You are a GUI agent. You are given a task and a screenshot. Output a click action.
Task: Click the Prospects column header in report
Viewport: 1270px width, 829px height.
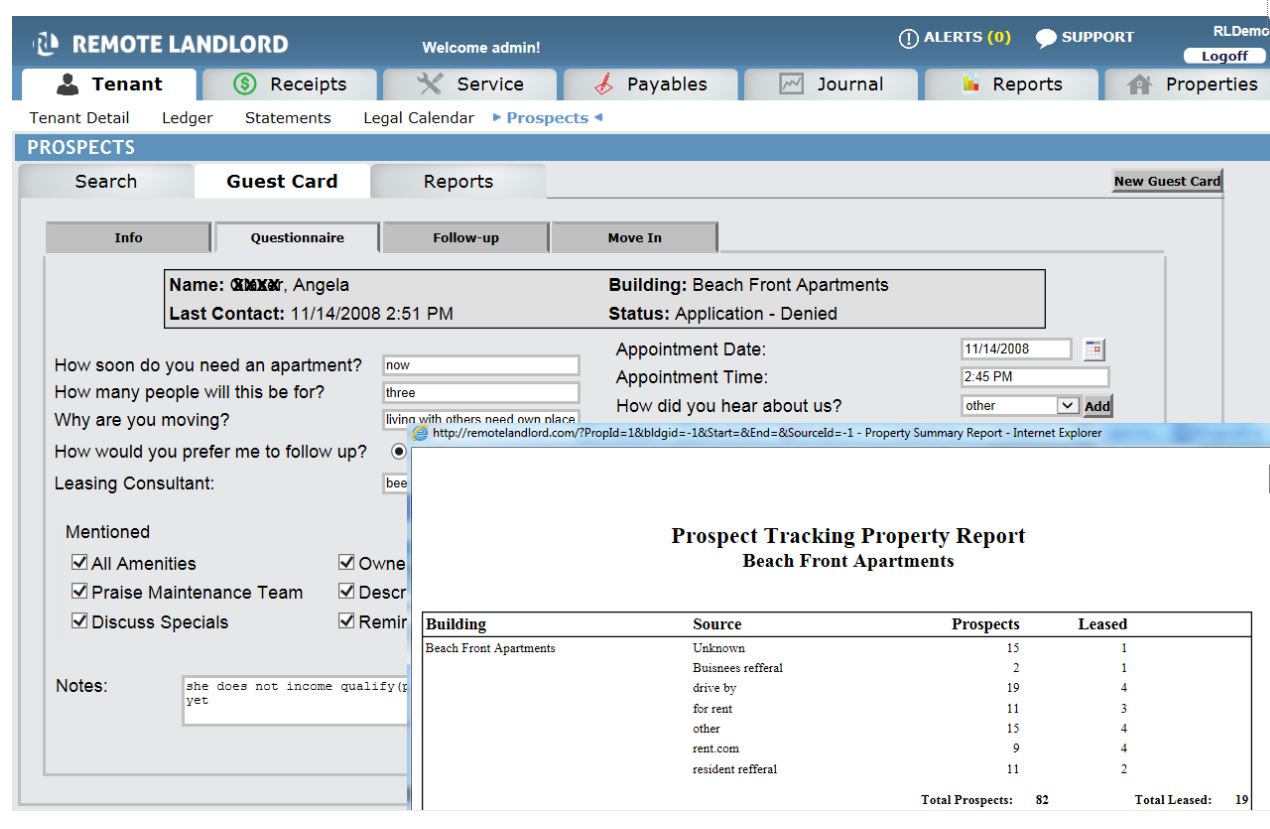coord(985,625)
